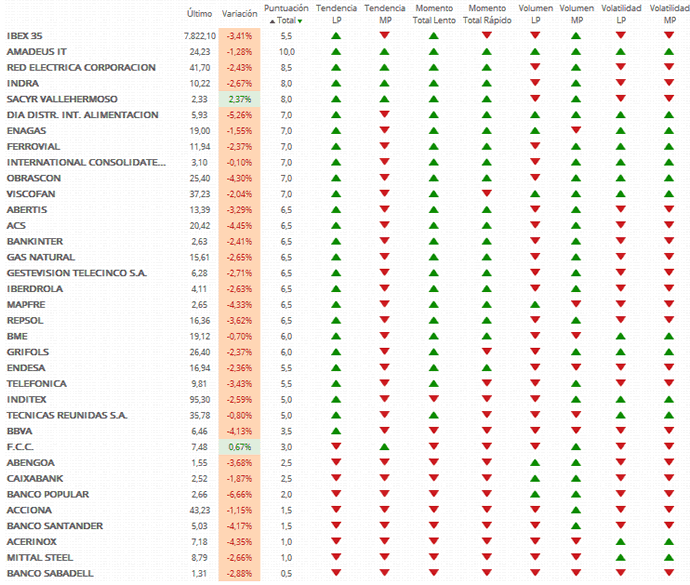Click SACYR VALLEHERMOSO Volatilidad LP red arrow
690x585 pixels.
pos(621,99)
